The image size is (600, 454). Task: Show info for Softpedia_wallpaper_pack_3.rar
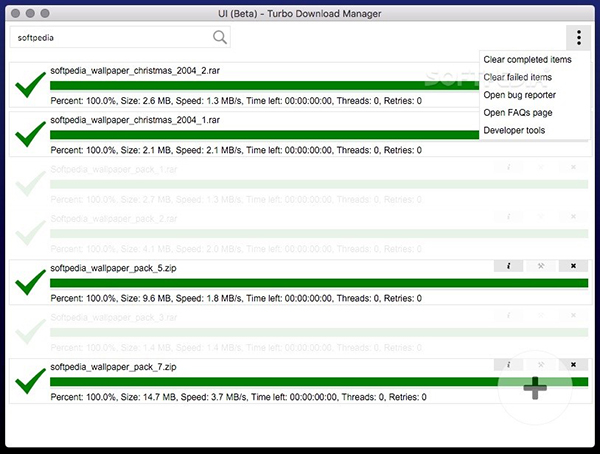(x=508, y=315)
